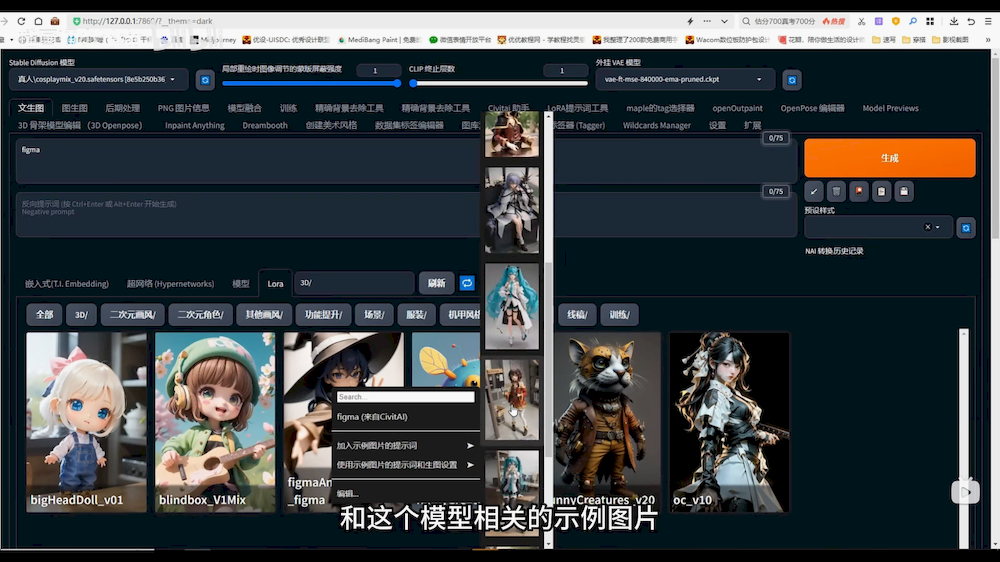Click the trash icon under the Generate button

point(836,191)
